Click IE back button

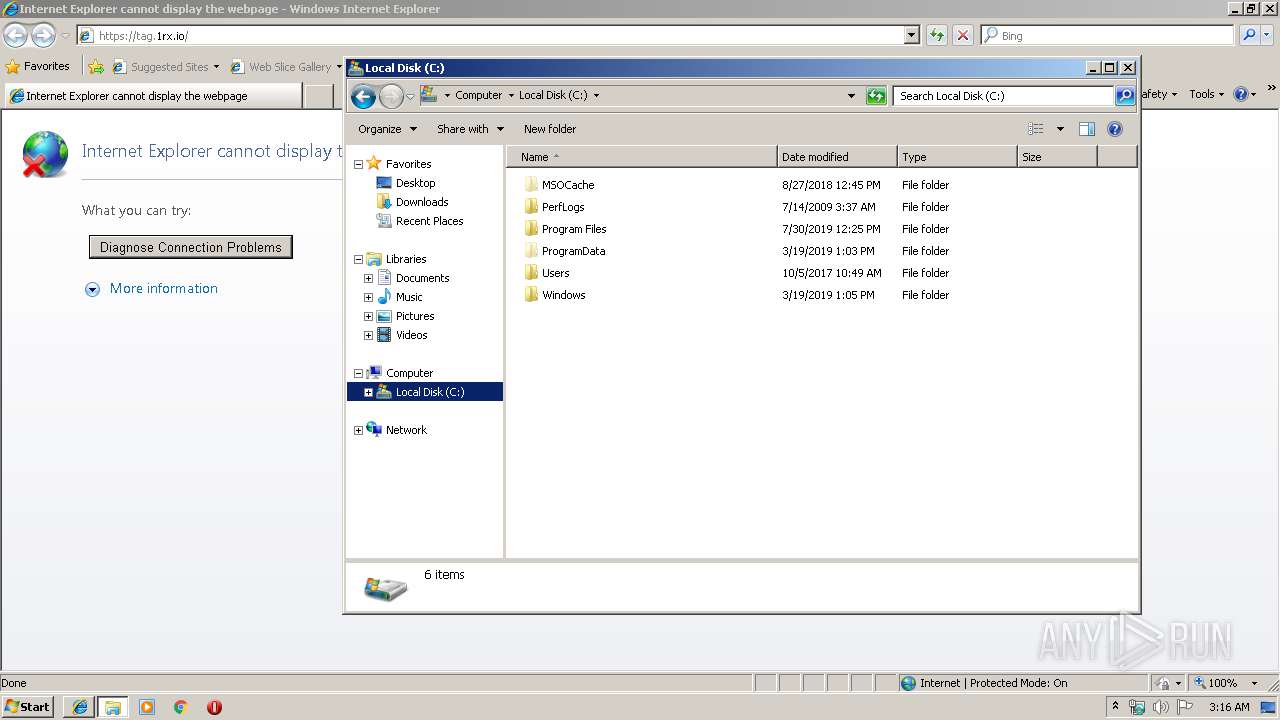(x=16, y=35)
